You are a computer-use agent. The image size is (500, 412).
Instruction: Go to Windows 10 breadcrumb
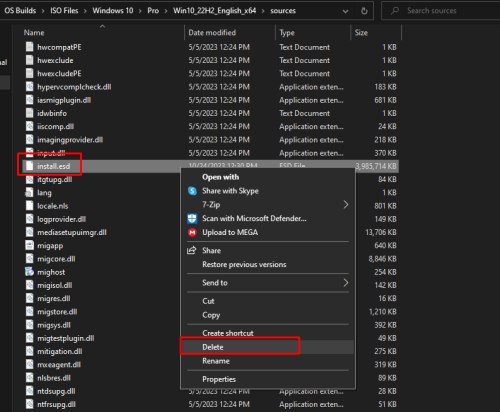click(113, 11)
